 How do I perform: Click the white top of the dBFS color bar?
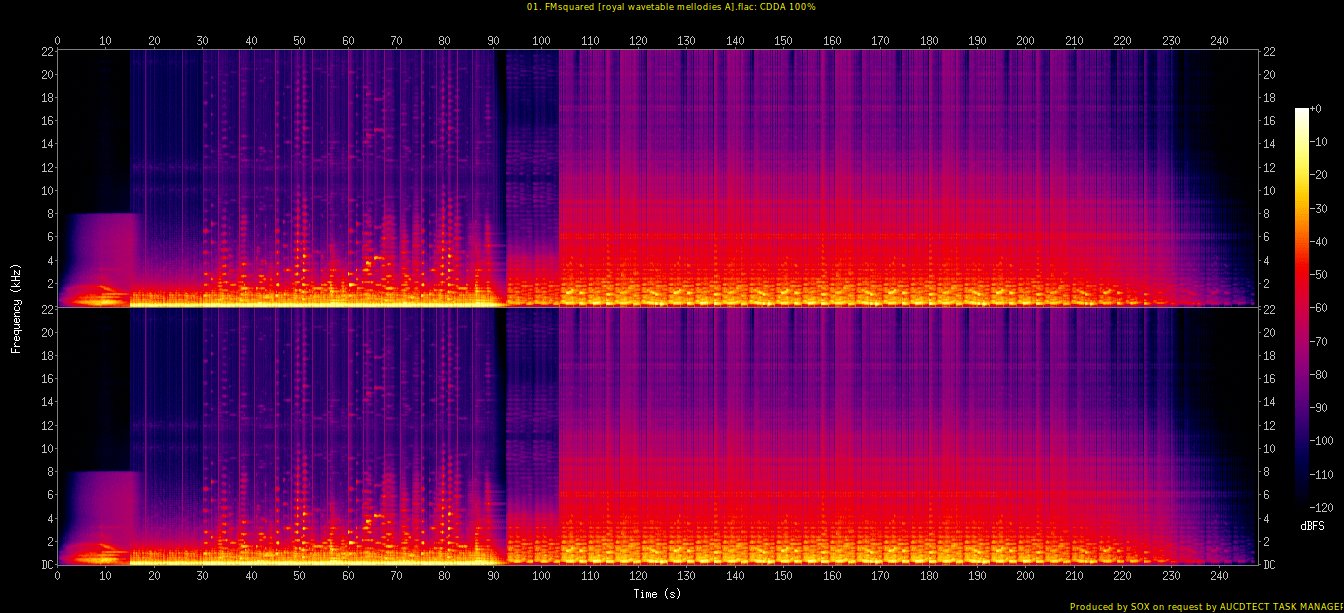click(x=1301, y=111)
